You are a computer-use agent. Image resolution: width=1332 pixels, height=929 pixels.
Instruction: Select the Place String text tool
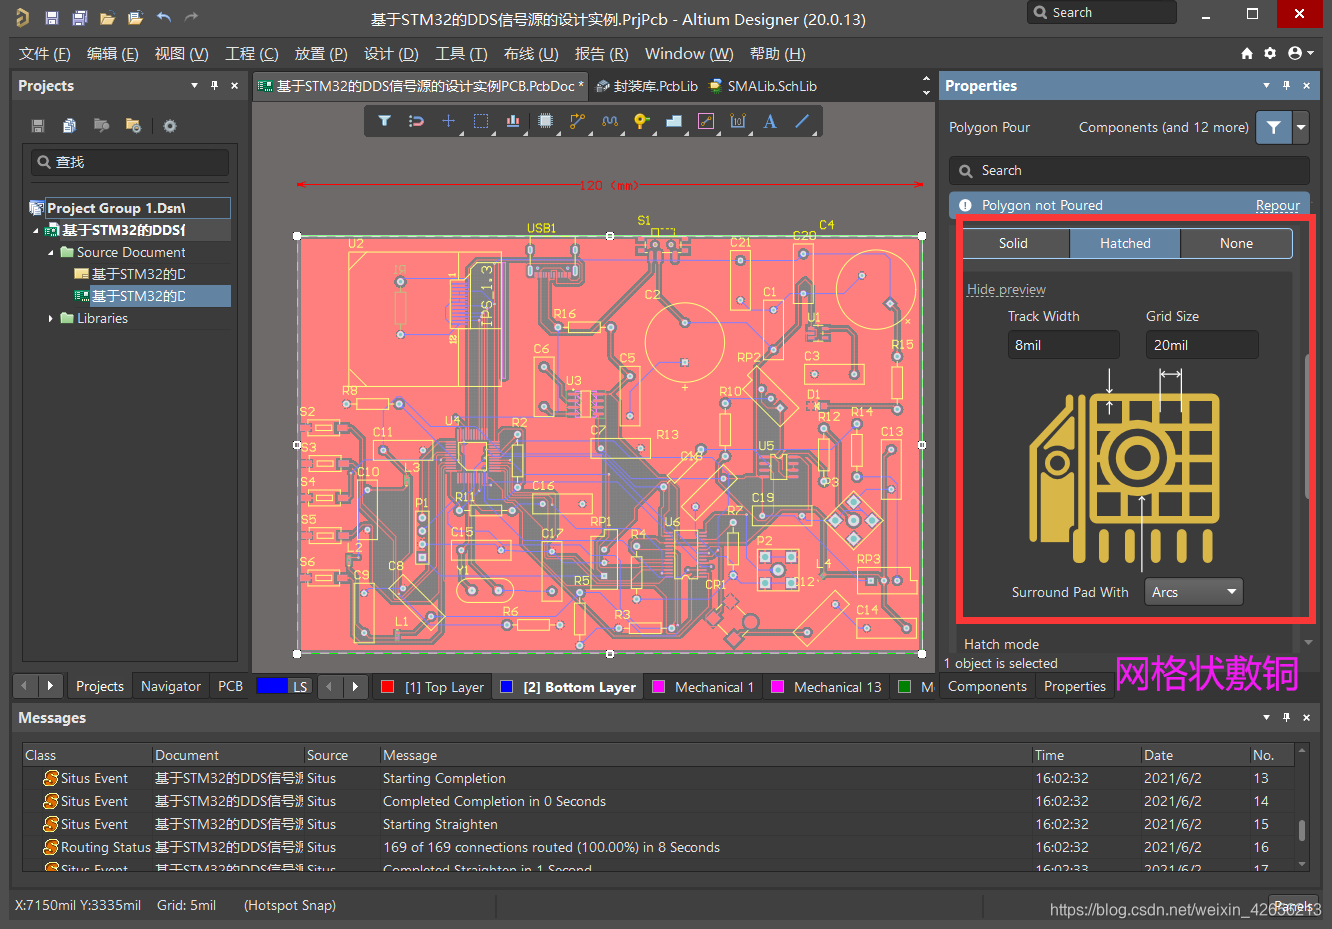pyautogui.click(x=770, y=121)
